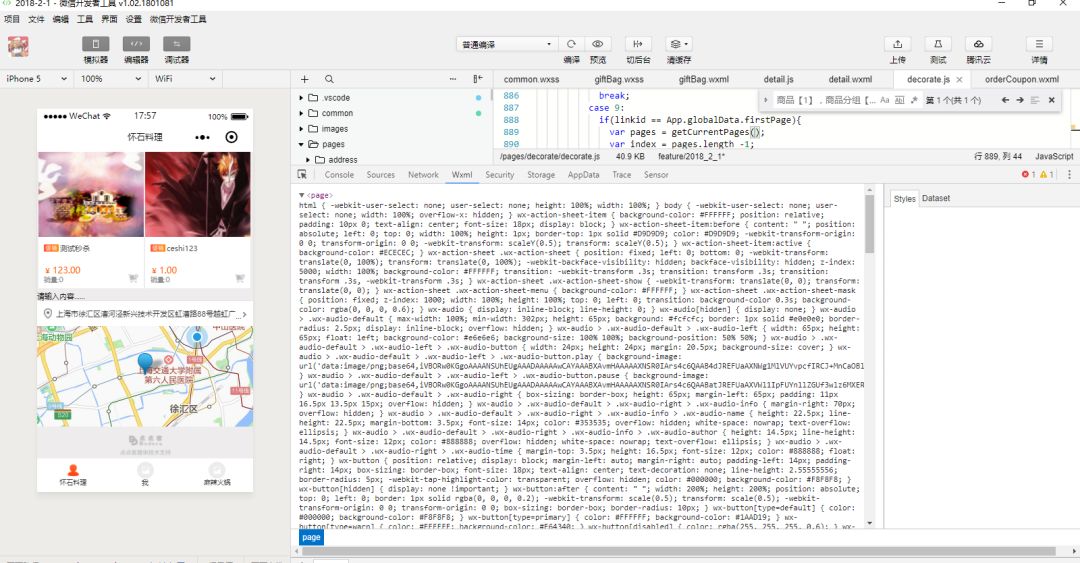Toggle regex option in find box
The image size is (1080, 563).
pyautogui.click(x=914, y=100)
